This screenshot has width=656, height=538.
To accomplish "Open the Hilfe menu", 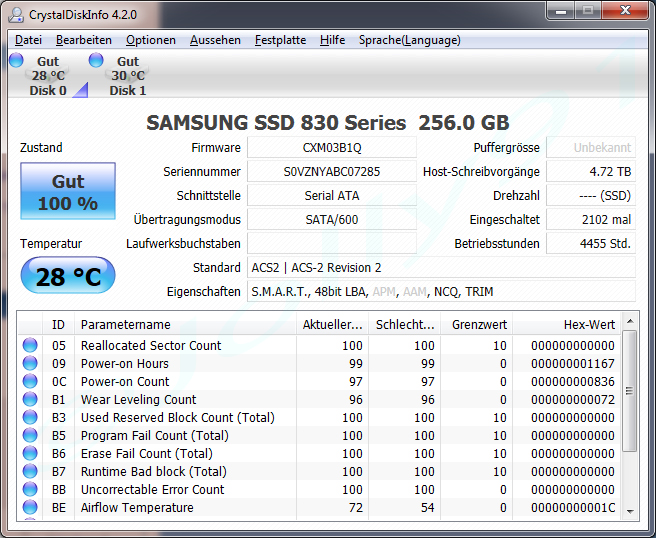I will click(333, 40).
